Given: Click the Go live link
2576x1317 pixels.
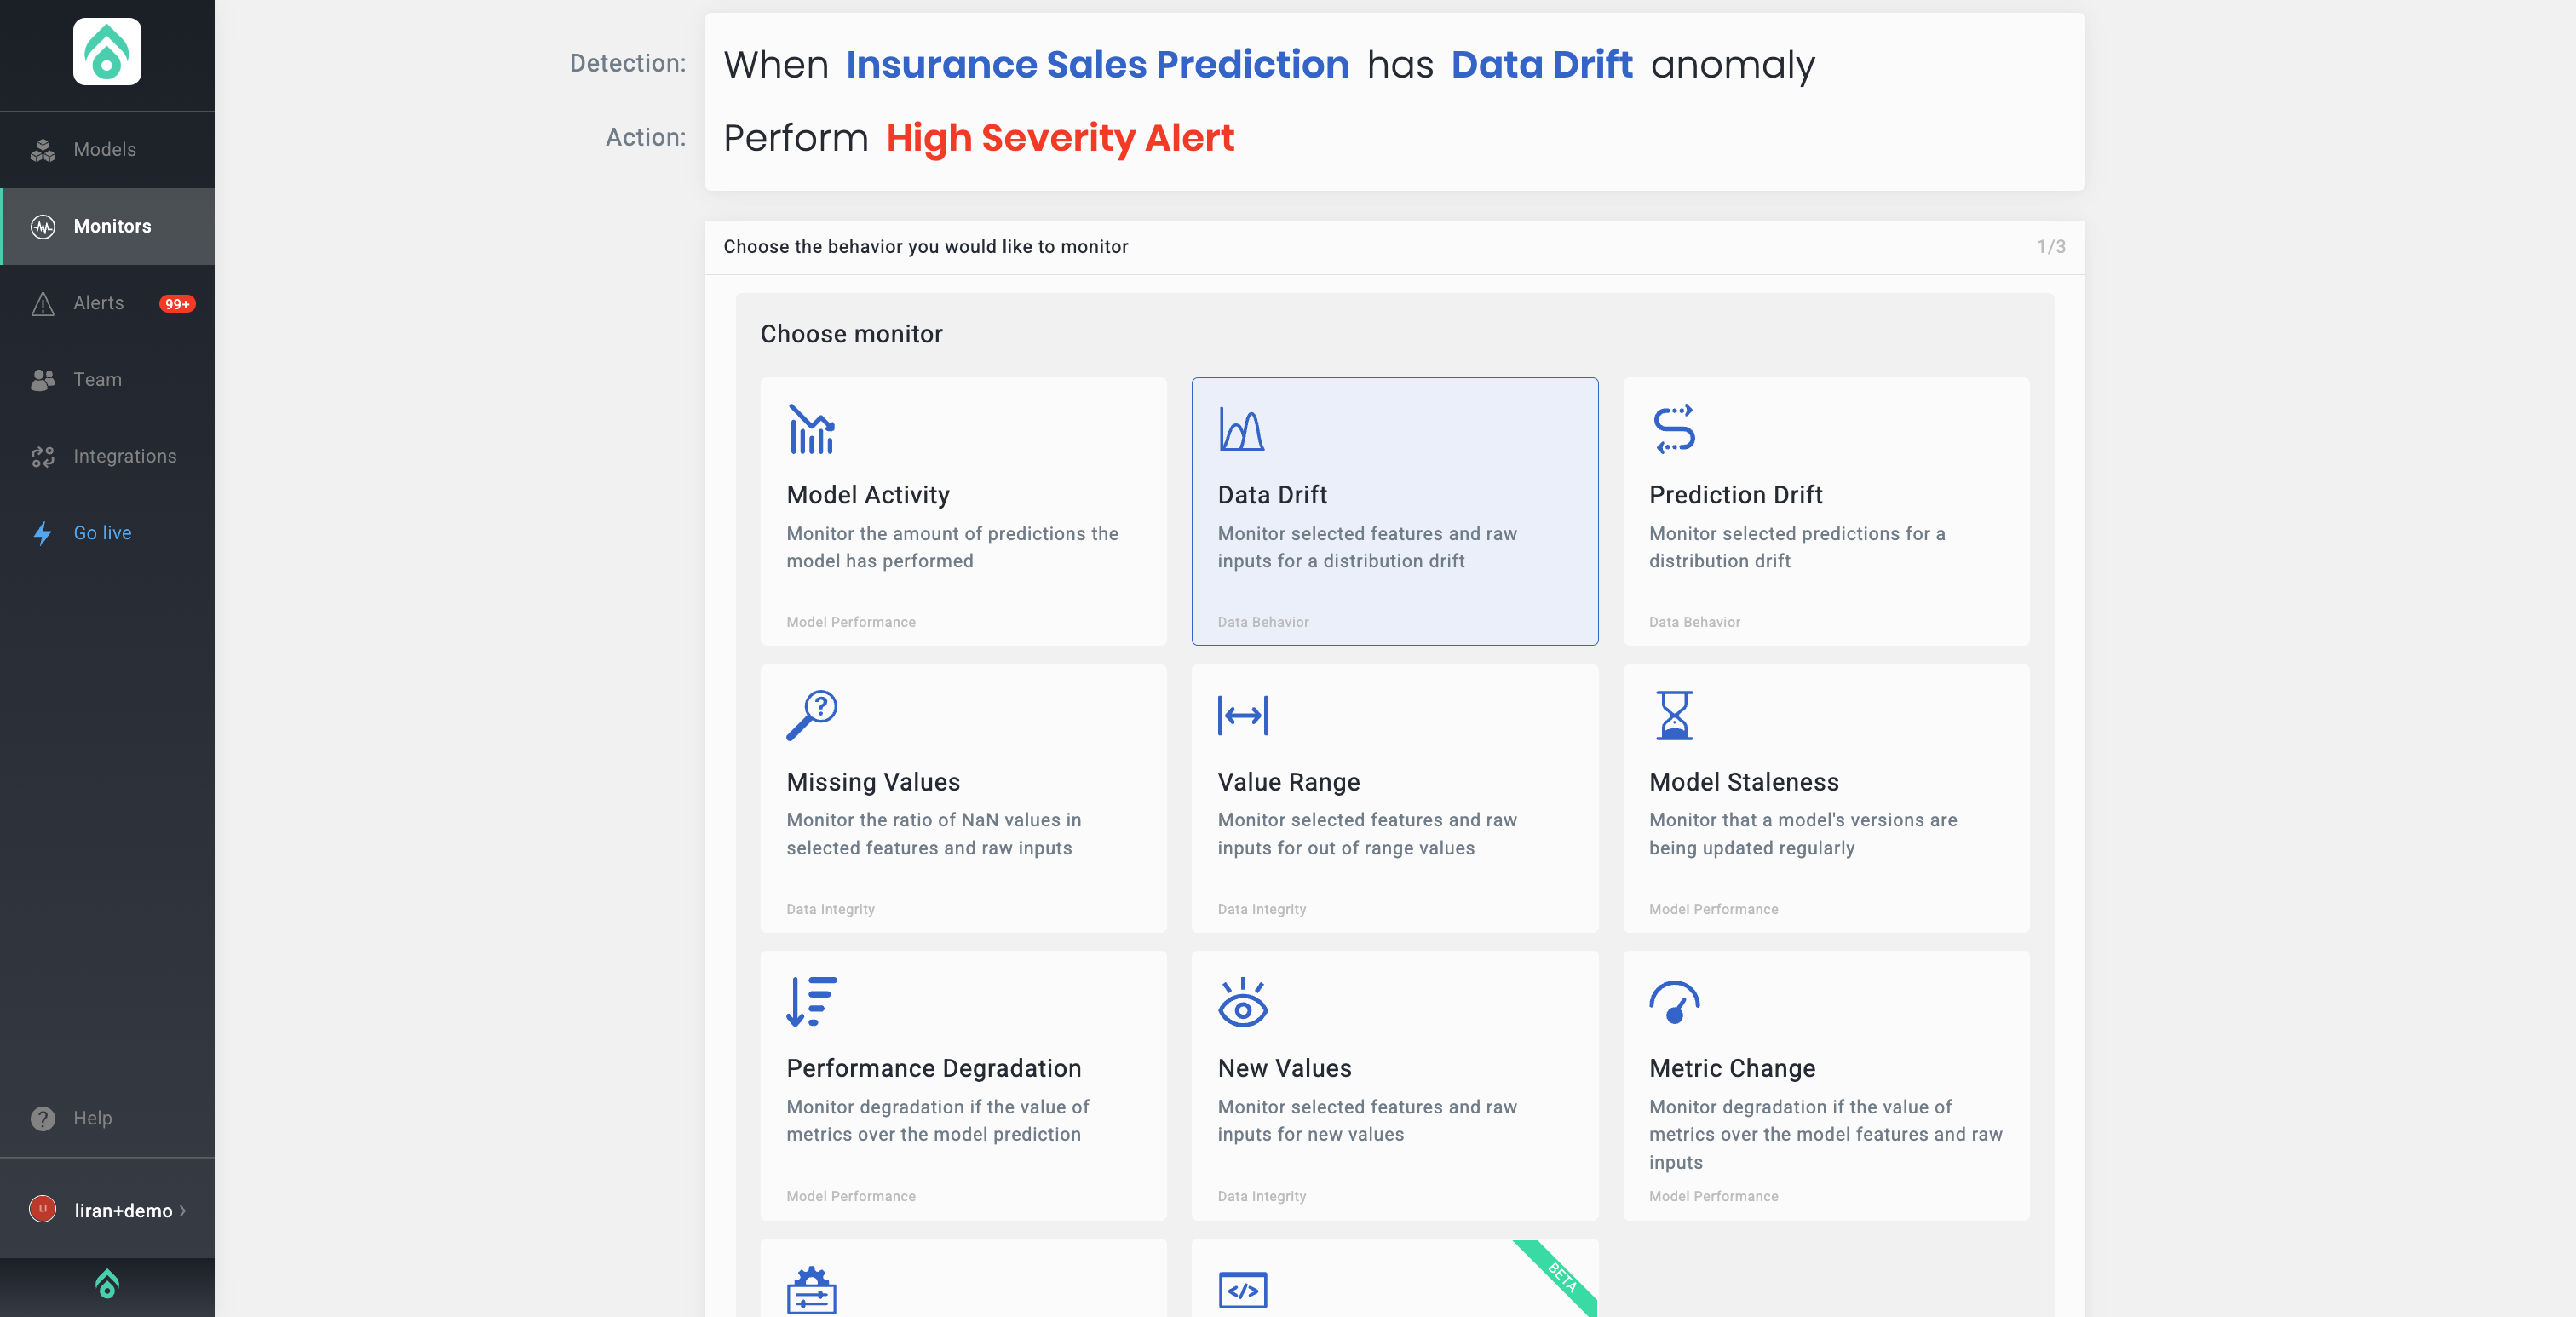Looking at the screenshot, I should point(102,533).
